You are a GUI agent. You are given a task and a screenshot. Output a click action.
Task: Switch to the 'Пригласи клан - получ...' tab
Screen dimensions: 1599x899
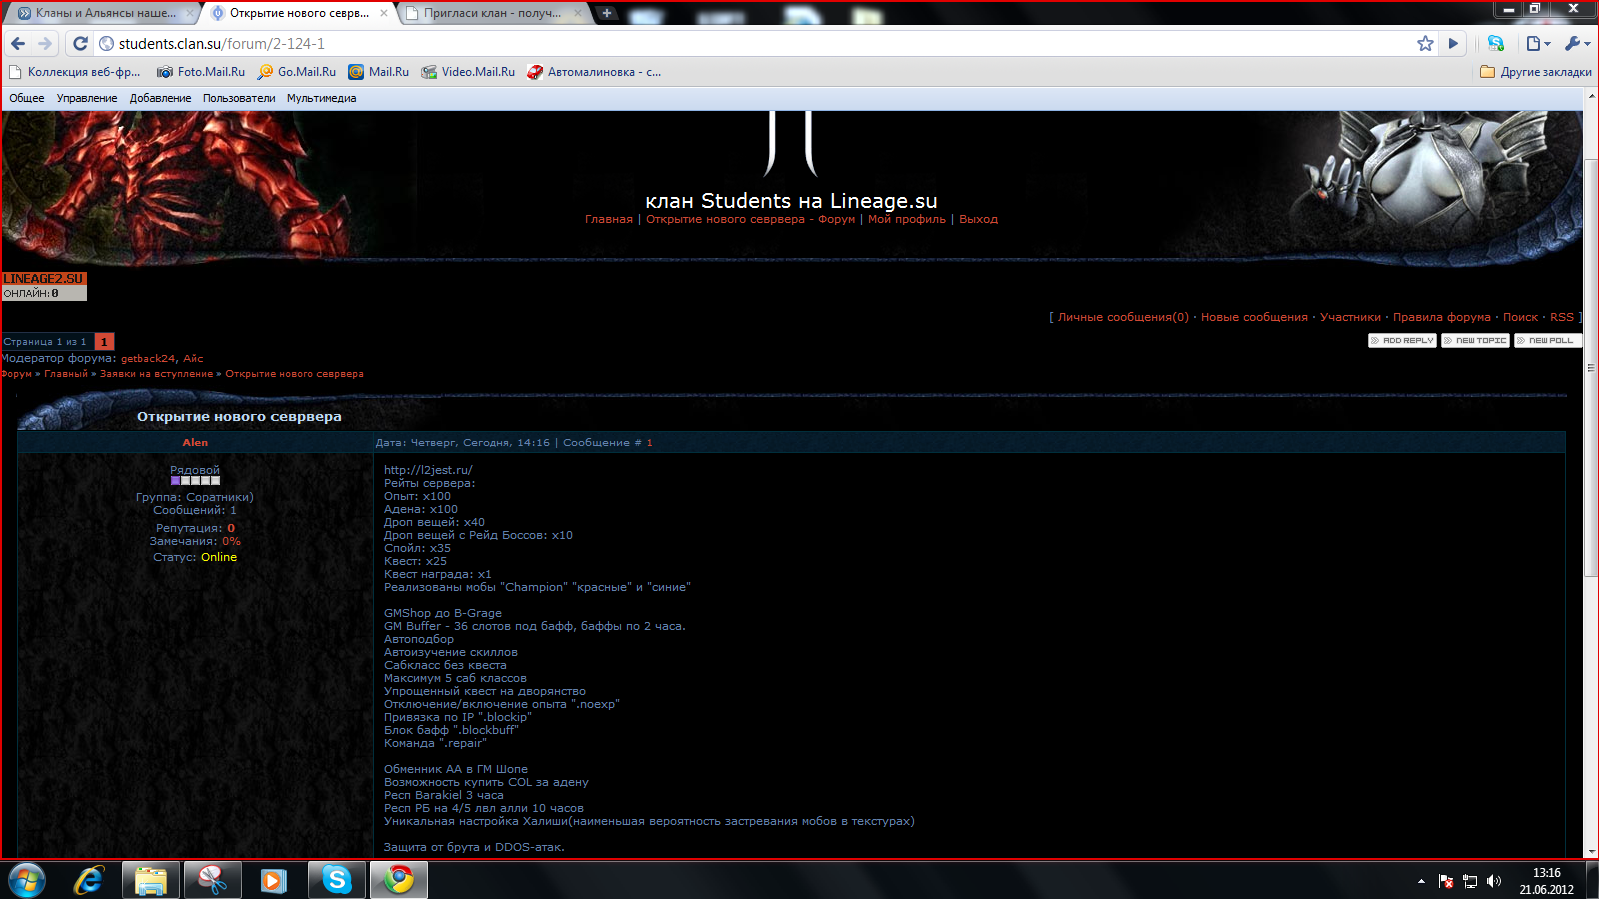point(492,13)
